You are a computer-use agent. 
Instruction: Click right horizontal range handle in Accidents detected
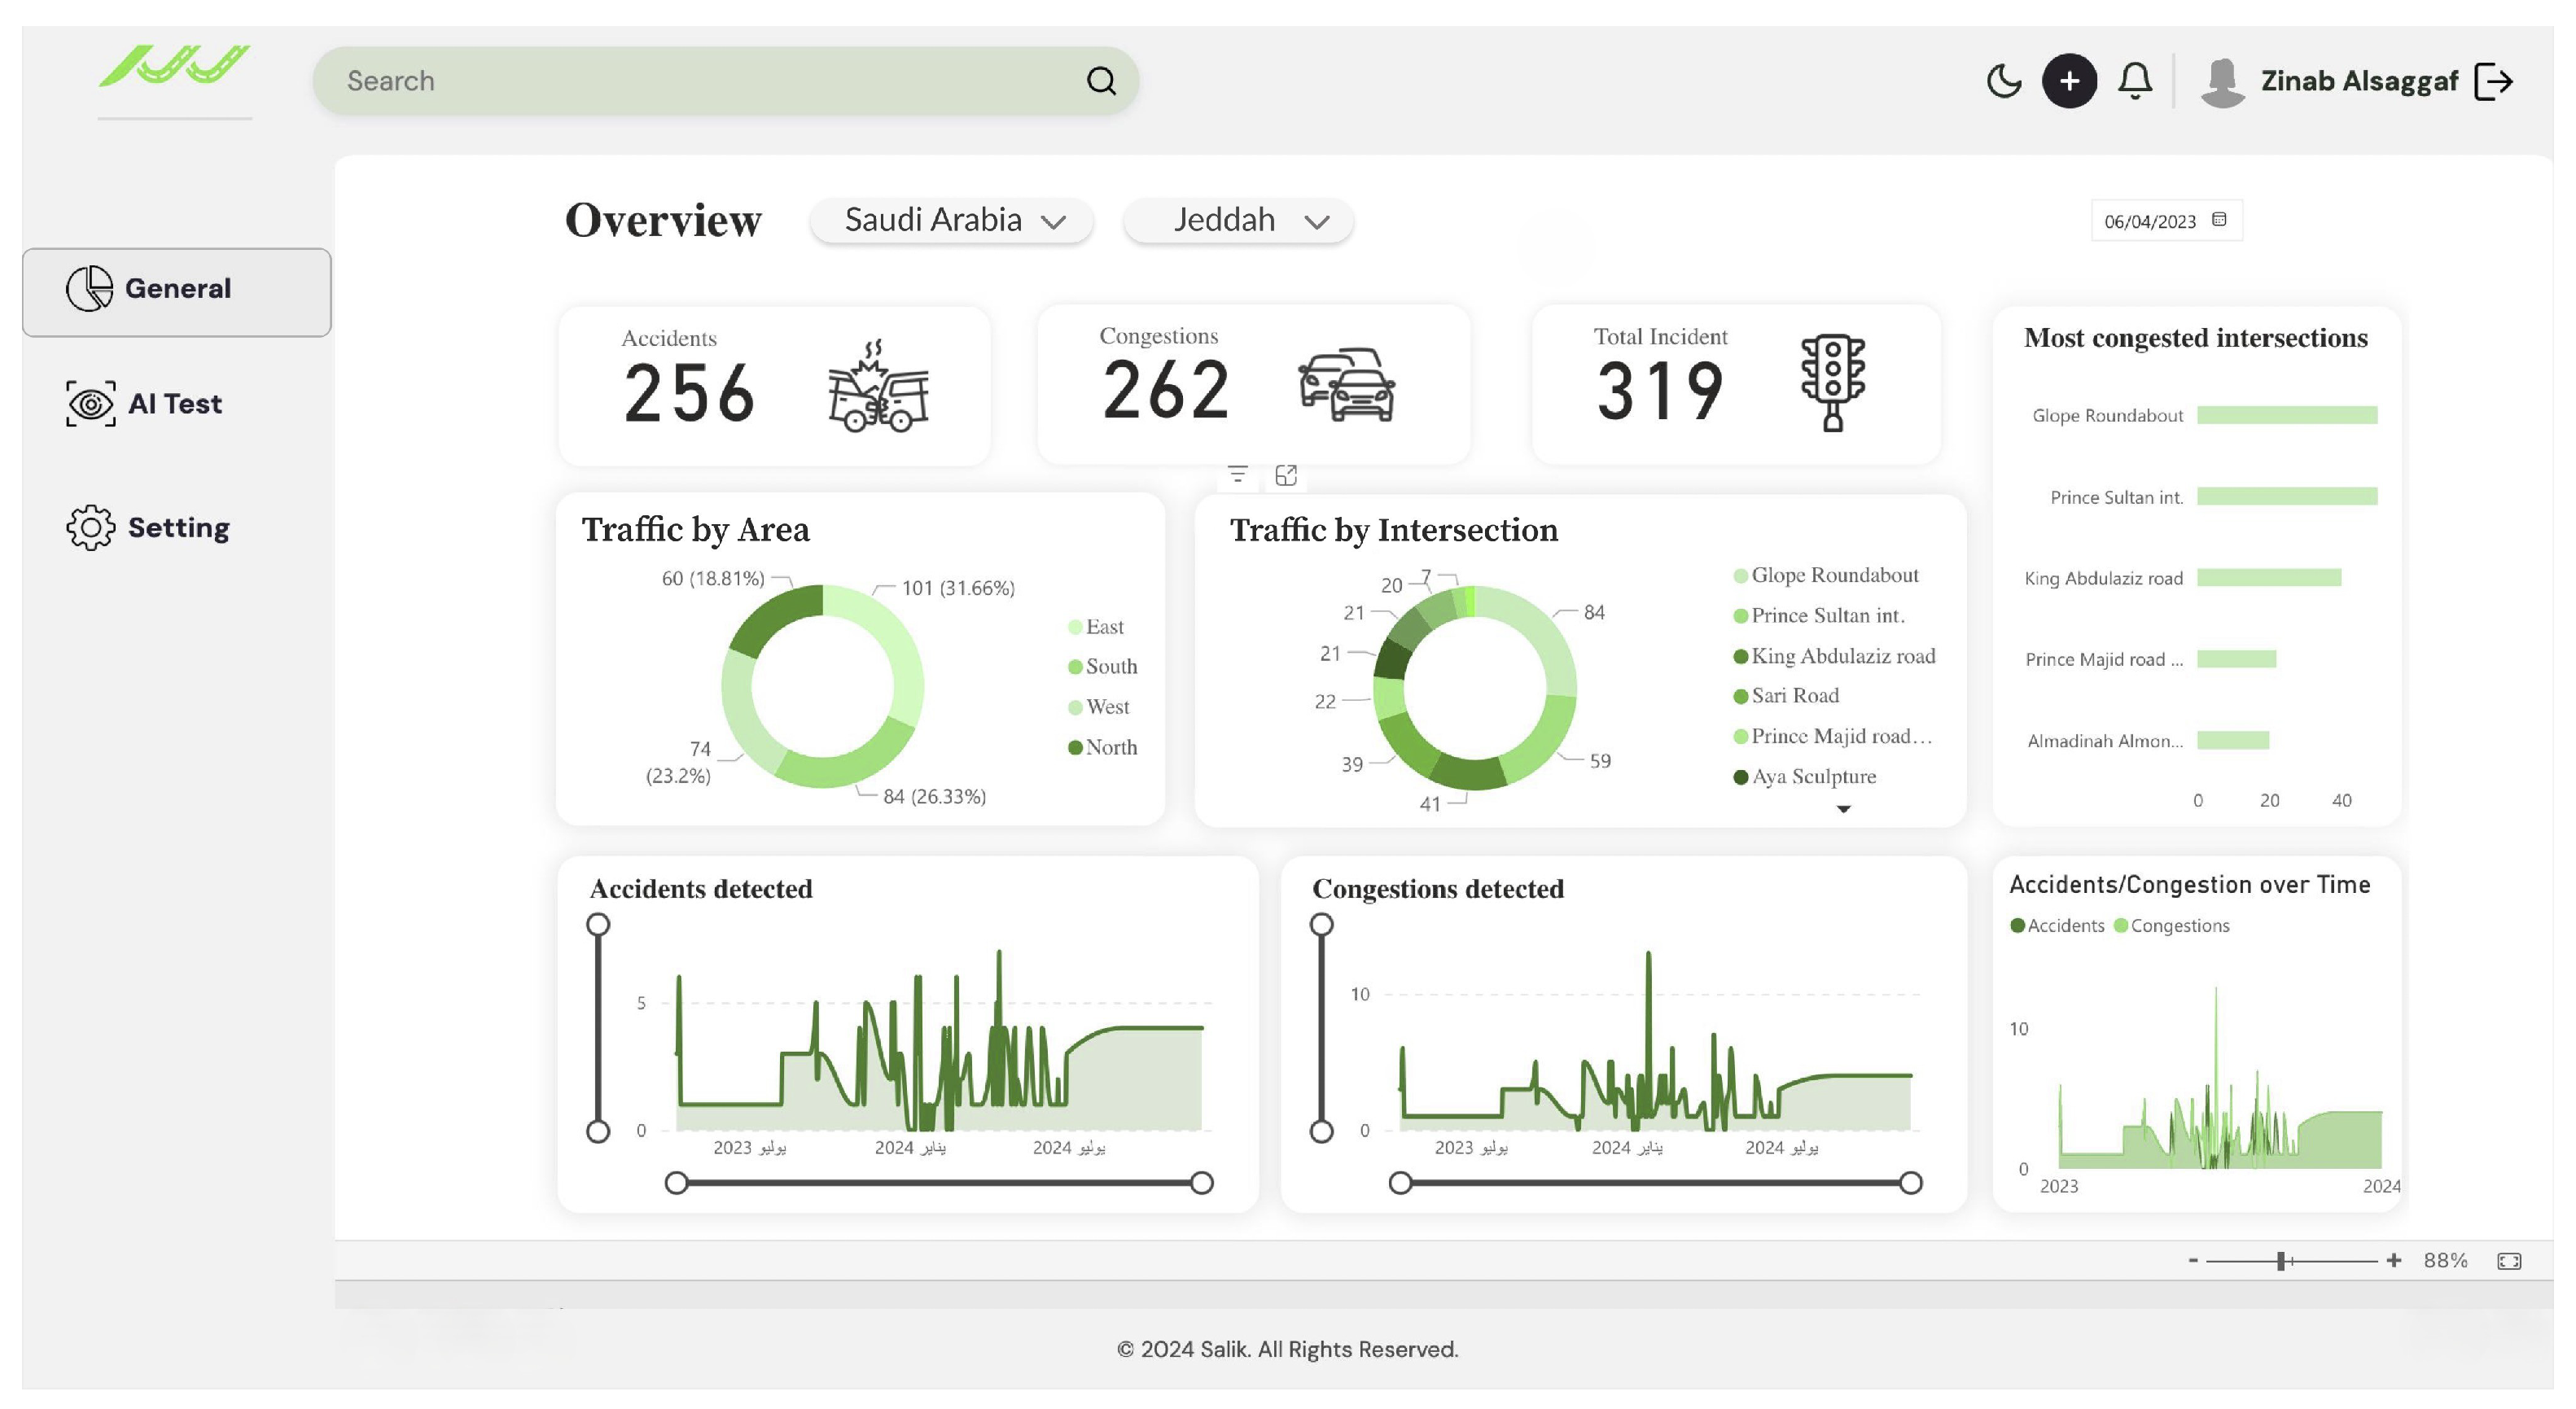(1202, 1183)
